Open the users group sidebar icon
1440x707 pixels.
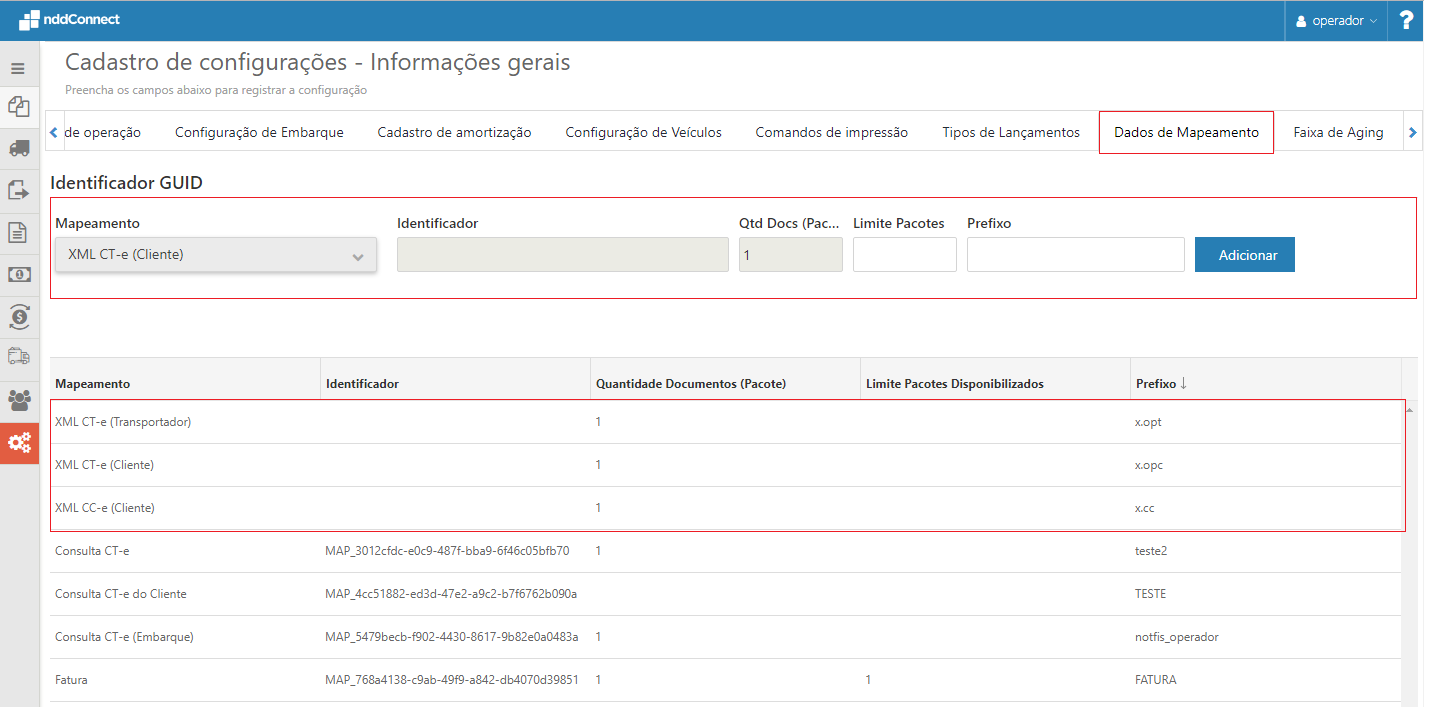[18, 400]
